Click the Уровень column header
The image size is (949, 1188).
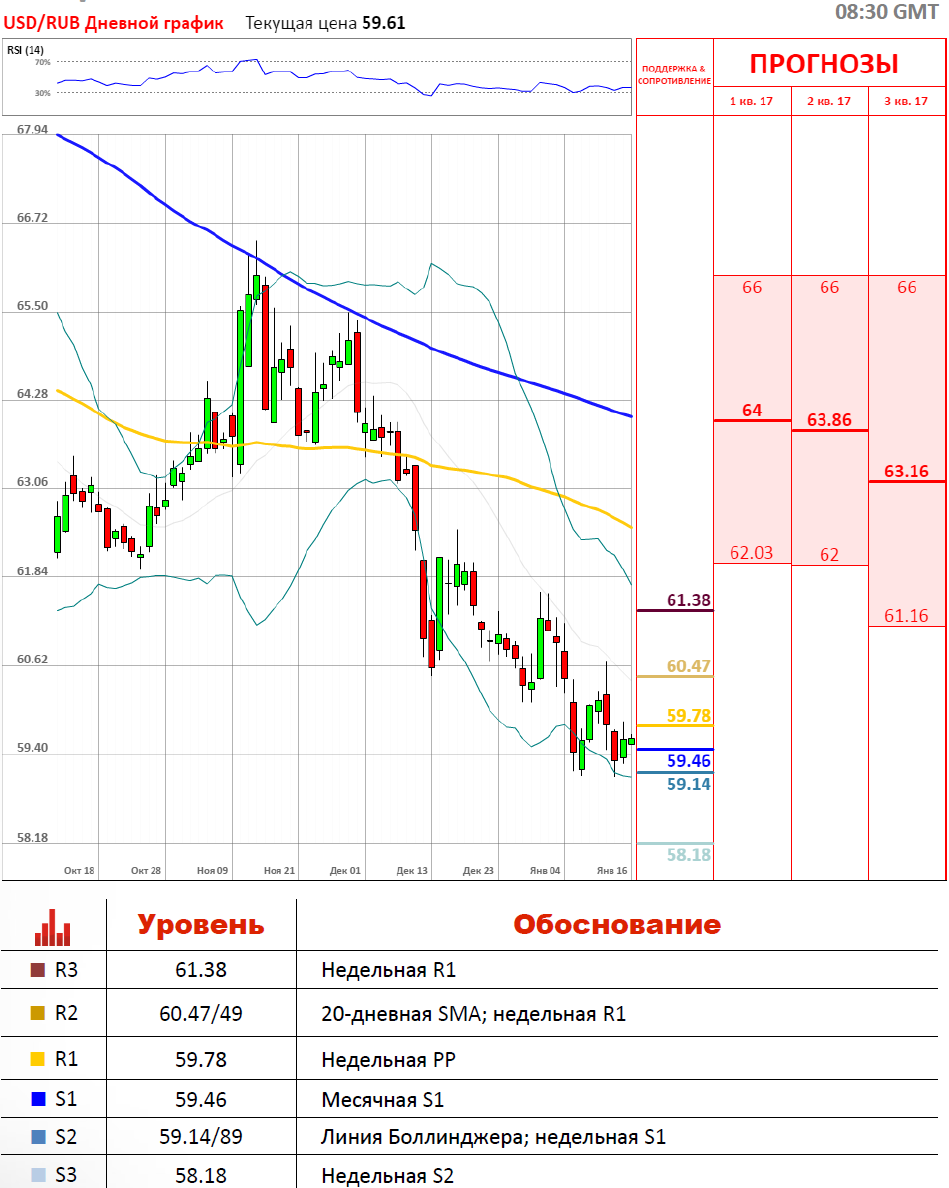pyautogui.click(x=200, y=924)
